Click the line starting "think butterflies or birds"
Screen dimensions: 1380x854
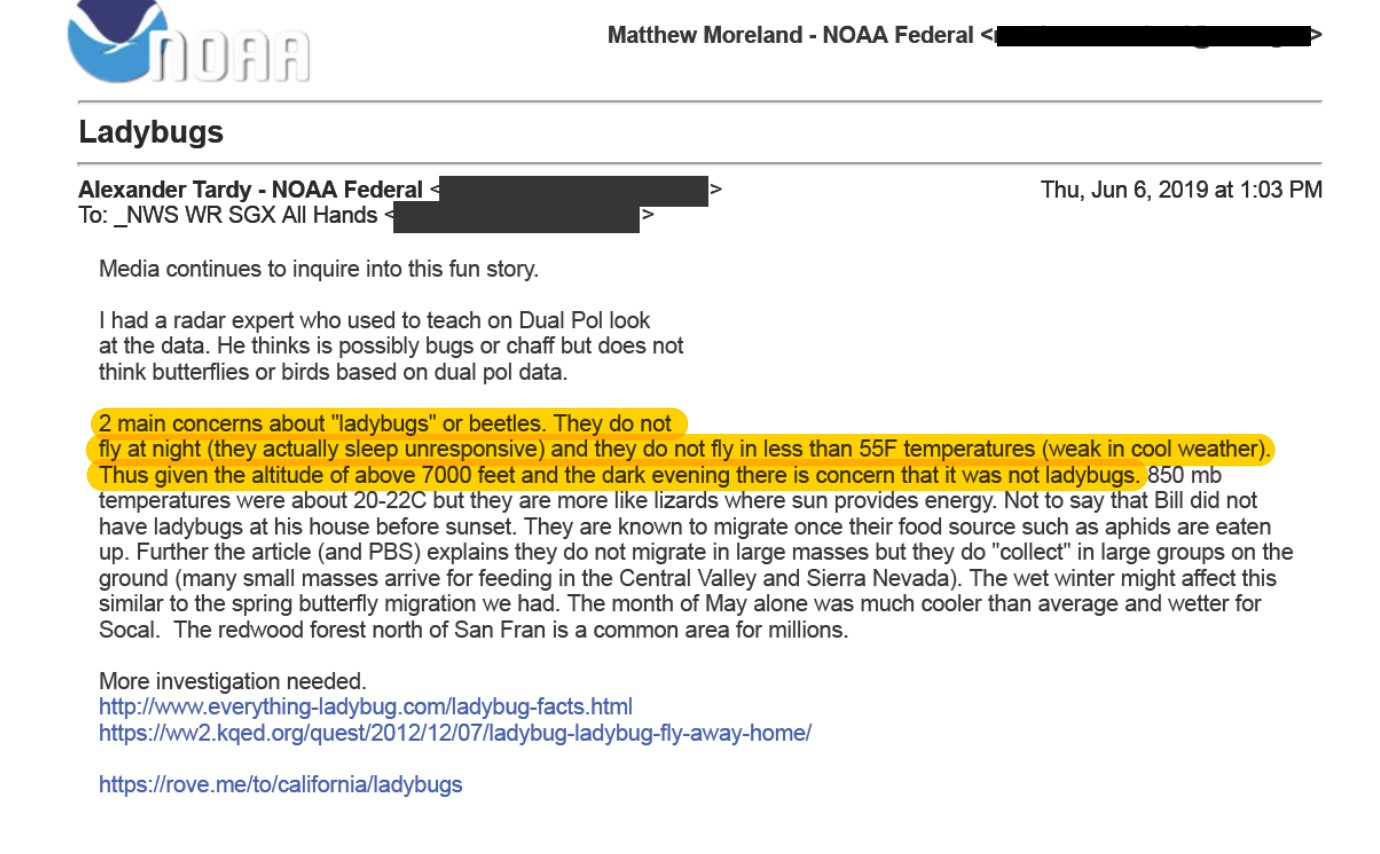tap(332, 372)
